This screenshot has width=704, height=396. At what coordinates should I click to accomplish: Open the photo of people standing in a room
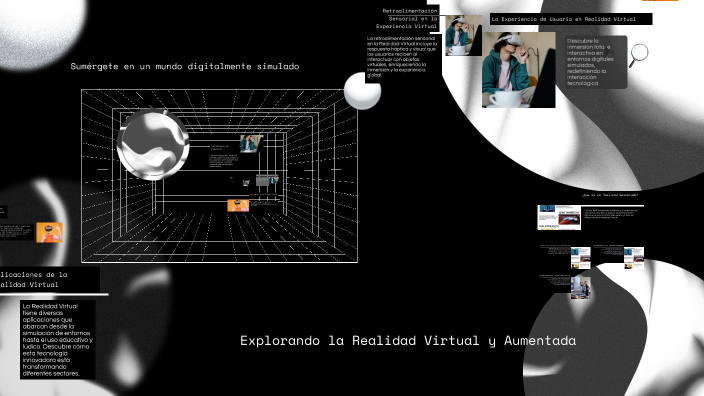[581, 288]
